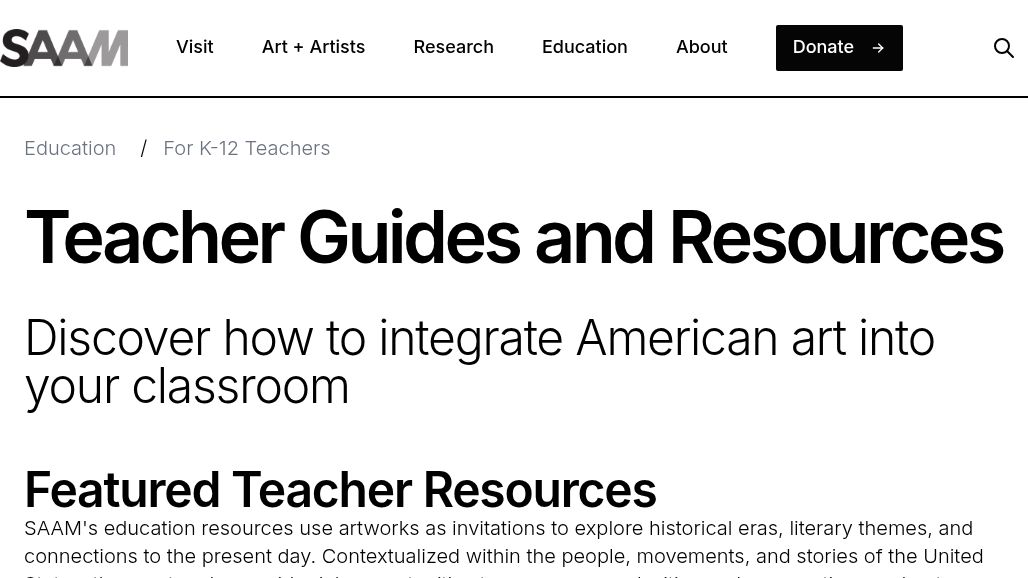The image size is (1028, 578).
Task: Click the arrow icon inside Donate button
Action: point(877,47)
